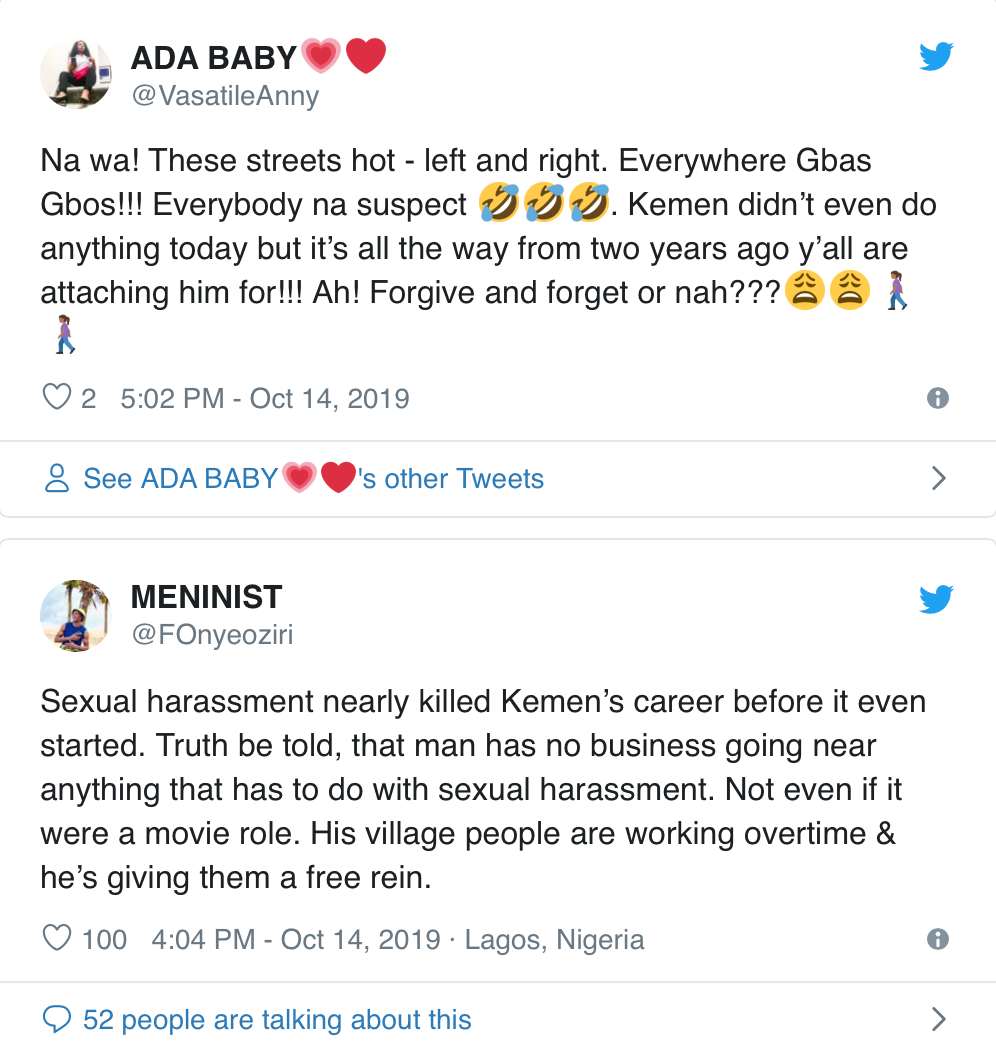The height and width of the screenshot is (1046, 996).
Task: Open MENINIST profile avatar
Action: tap(75, 615)
